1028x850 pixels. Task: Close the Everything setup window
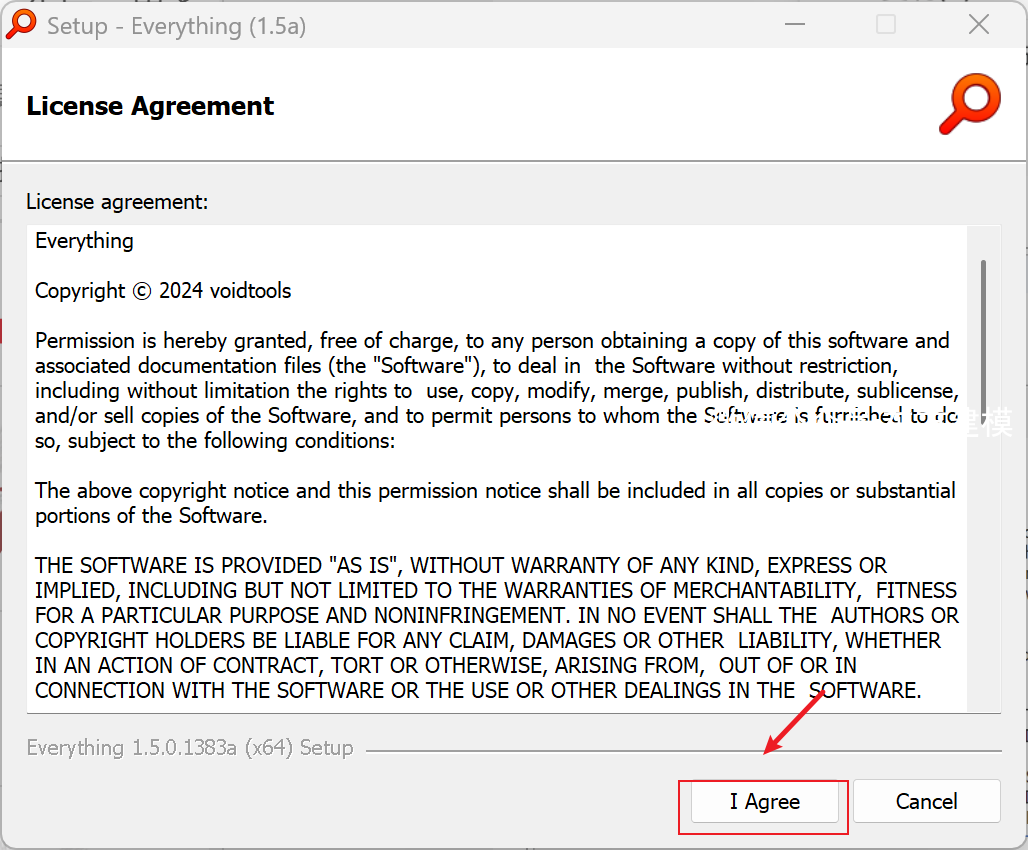pos(979,25)
